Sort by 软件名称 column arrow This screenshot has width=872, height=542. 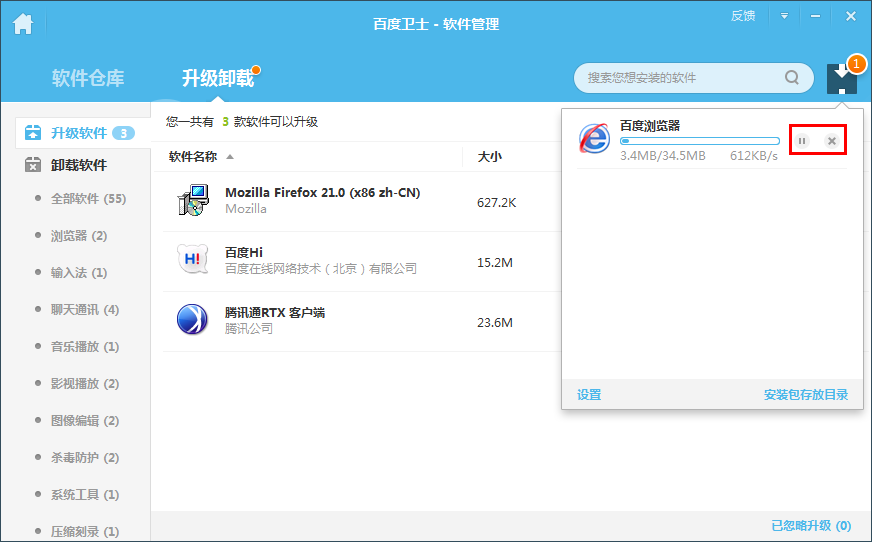tap(230, 157)
